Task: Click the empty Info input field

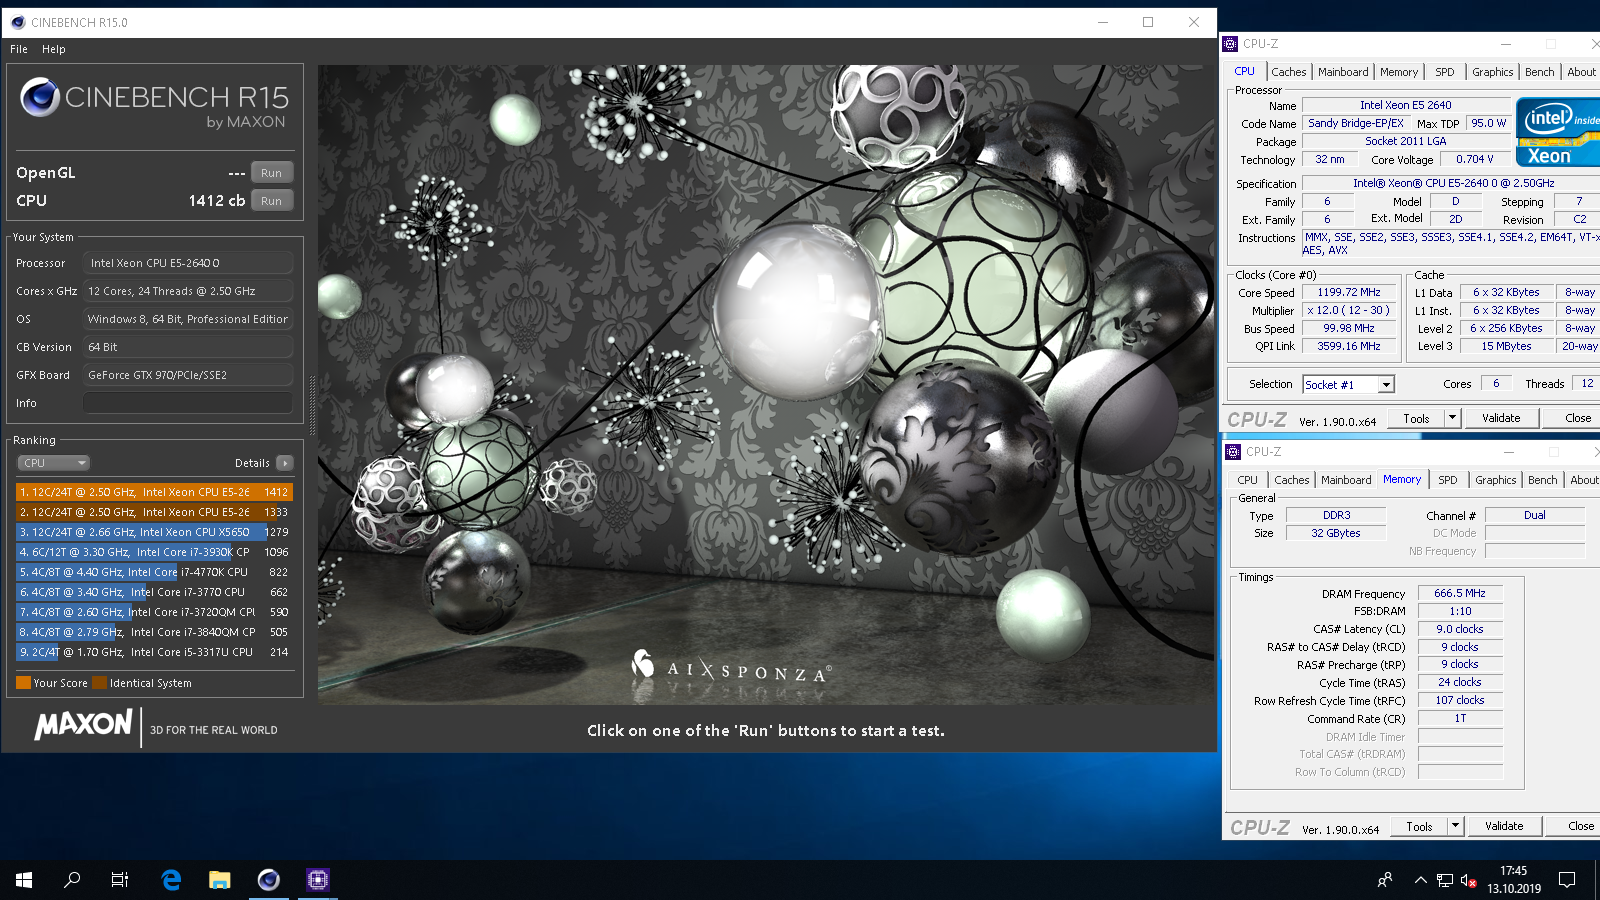Action: [x=188, y=403]
